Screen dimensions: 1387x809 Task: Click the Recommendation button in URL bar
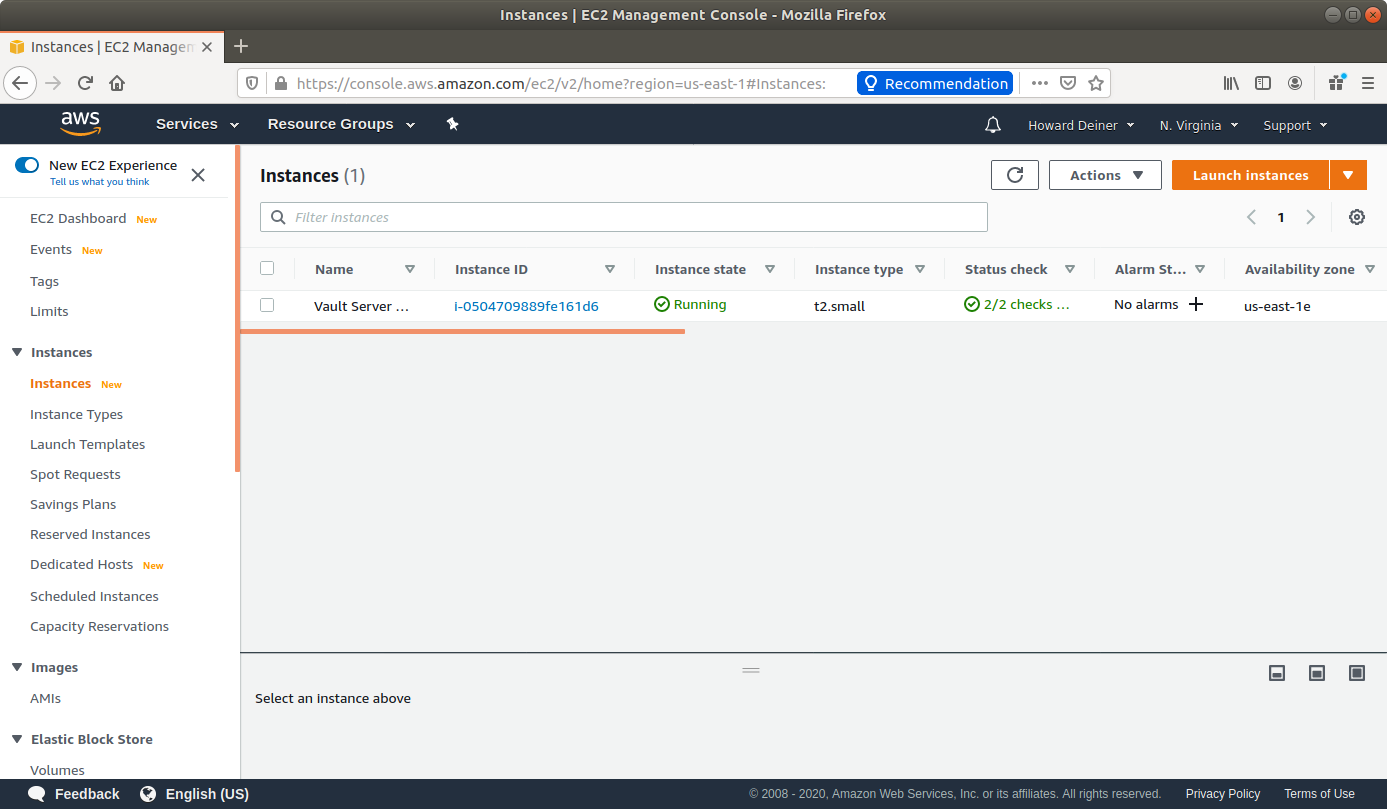[935, 83]
